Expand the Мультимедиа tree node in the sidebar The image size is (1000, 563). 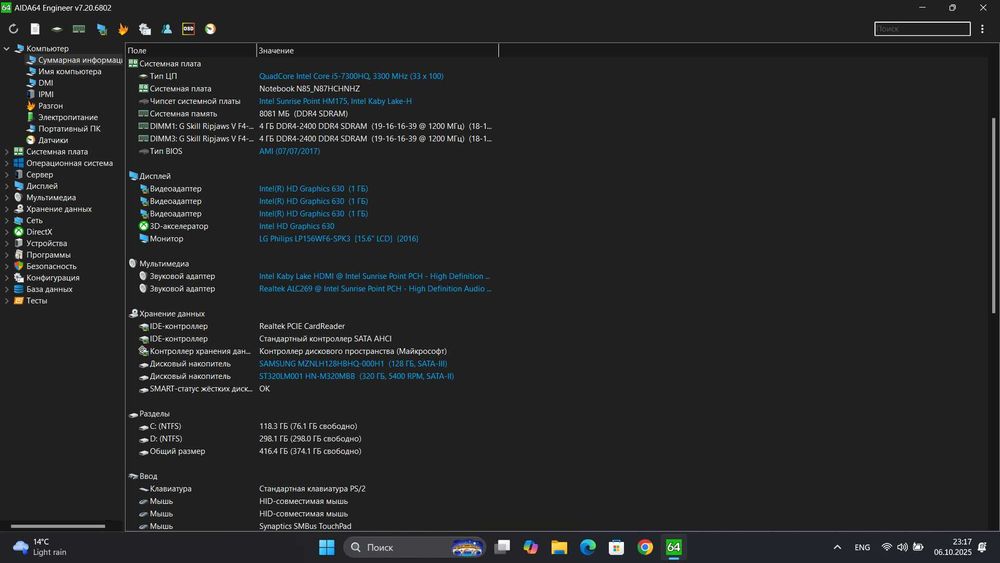coord(6,198)
